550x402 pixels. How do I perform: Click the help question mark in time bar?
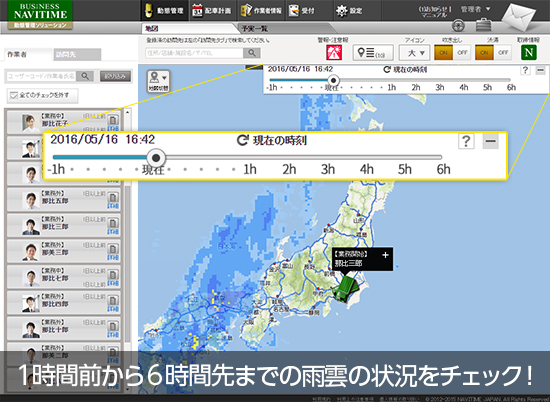tap(525, 70)
